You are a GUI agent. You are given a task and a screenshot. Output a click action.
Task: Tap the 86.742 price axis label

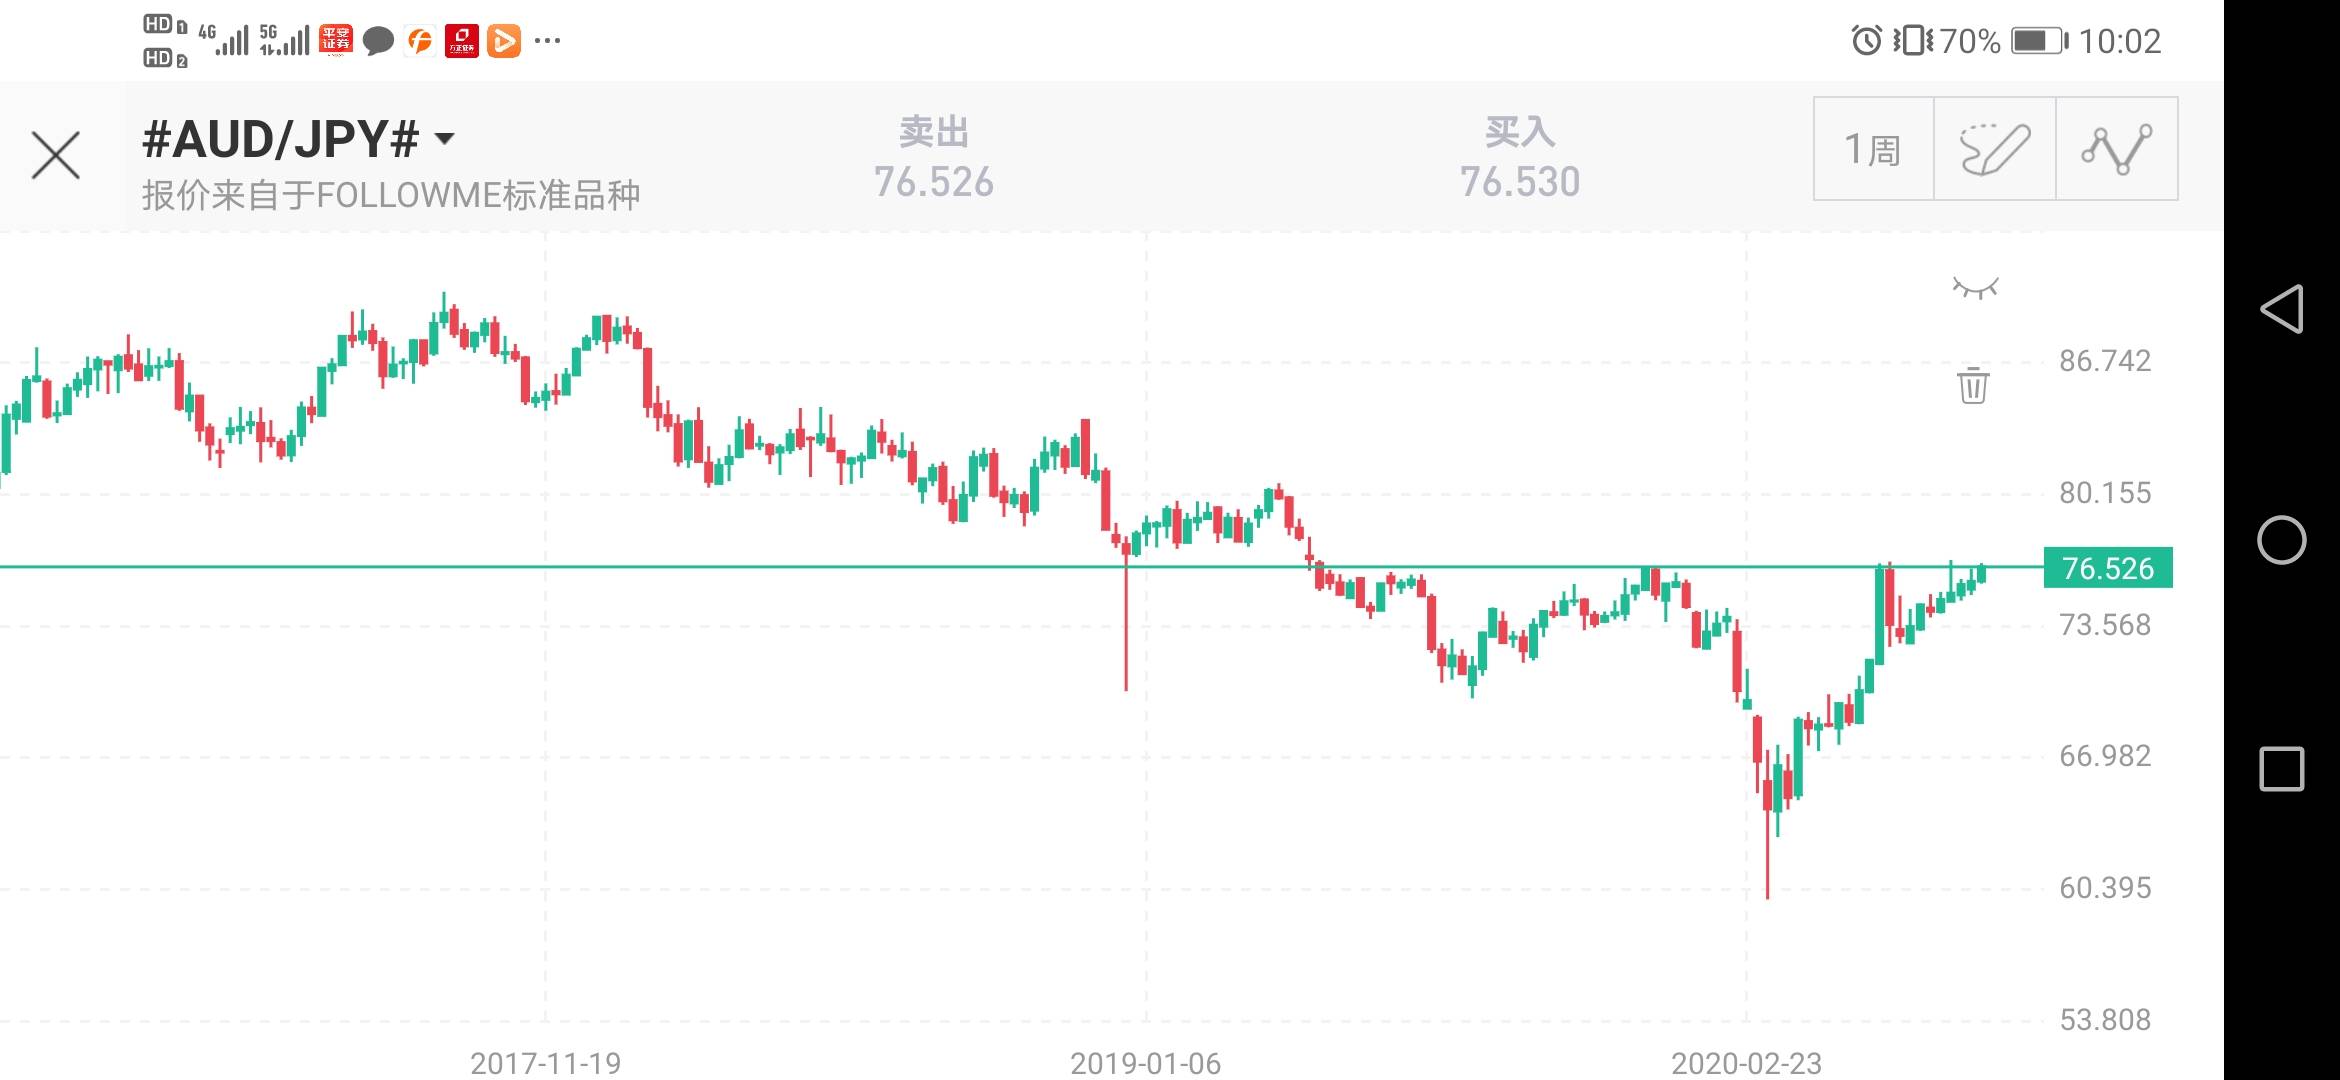click(x=2104, y=361)
